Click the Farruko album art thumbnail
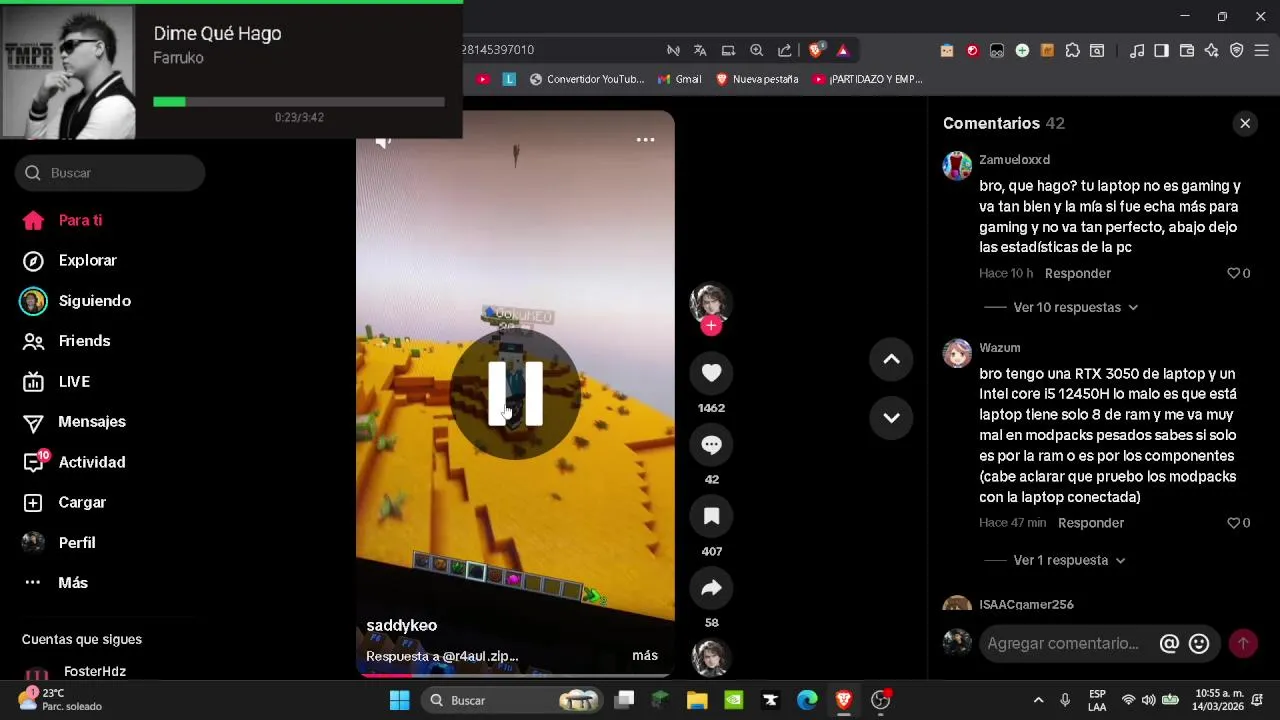The image size is (1280, 720). pyautogui.click(x=69, y=72)
